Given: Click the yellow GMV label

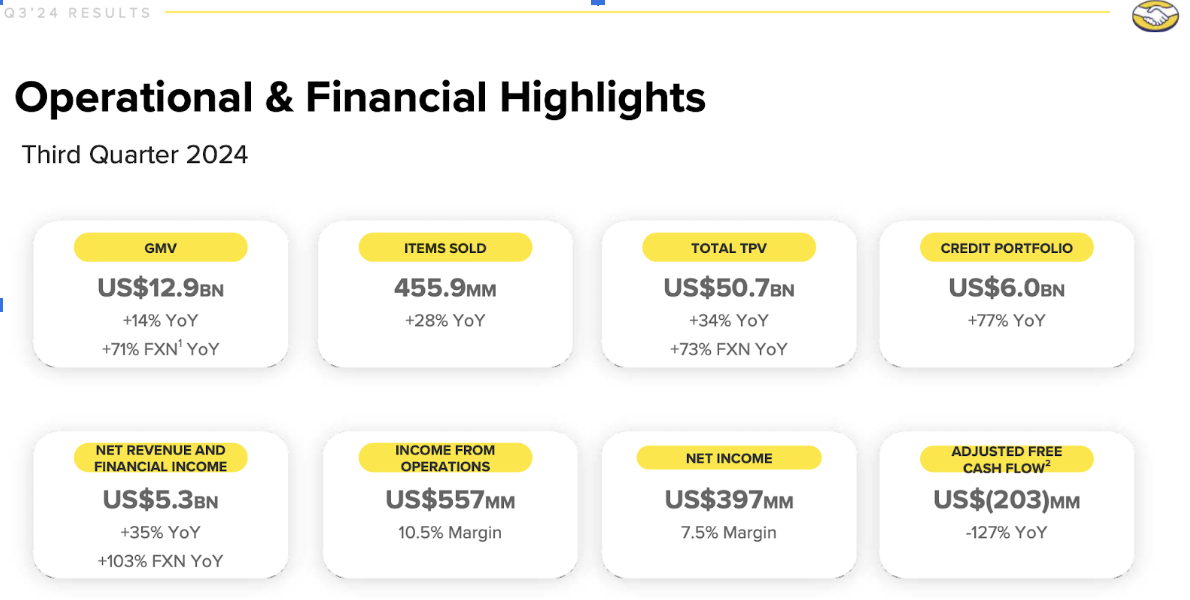Looking at the screenshot, I should click(160, 248).
